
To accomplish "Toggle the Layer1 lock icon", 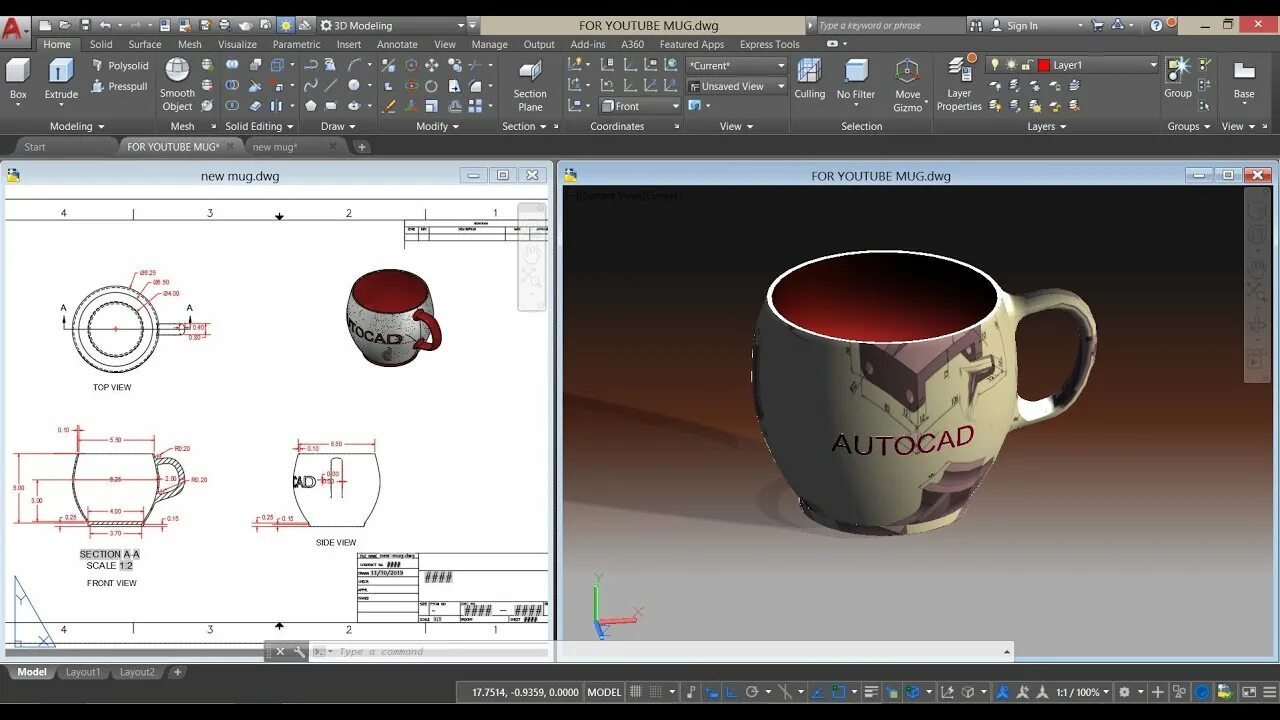I will point(1027,65).
